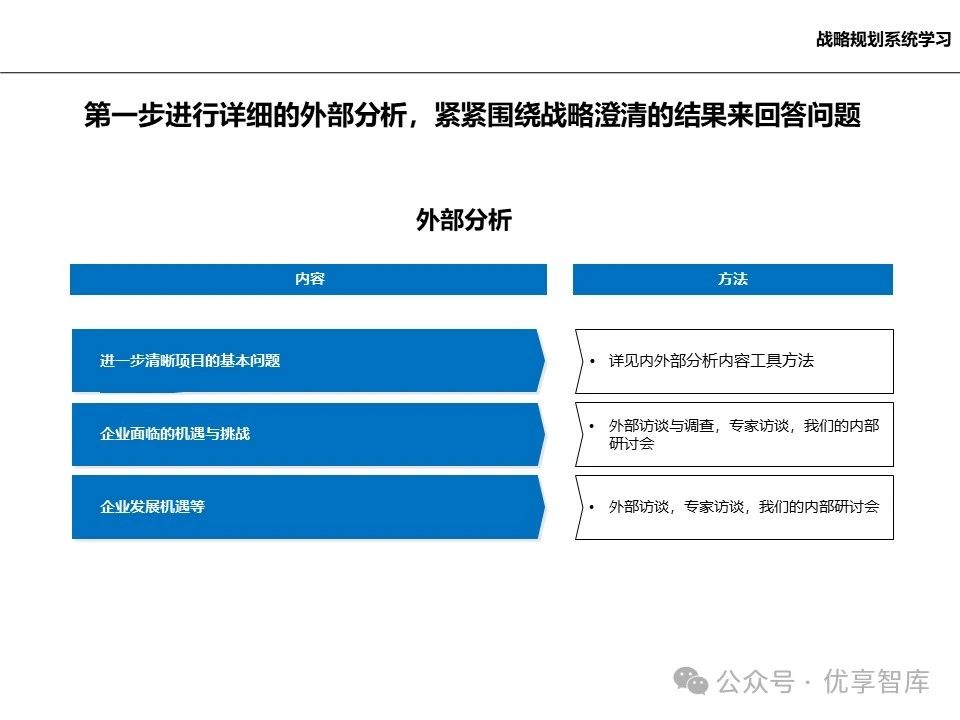960x720 pixels.
Task: Select the blue 内容 column header
Action: tap(308, 279)
